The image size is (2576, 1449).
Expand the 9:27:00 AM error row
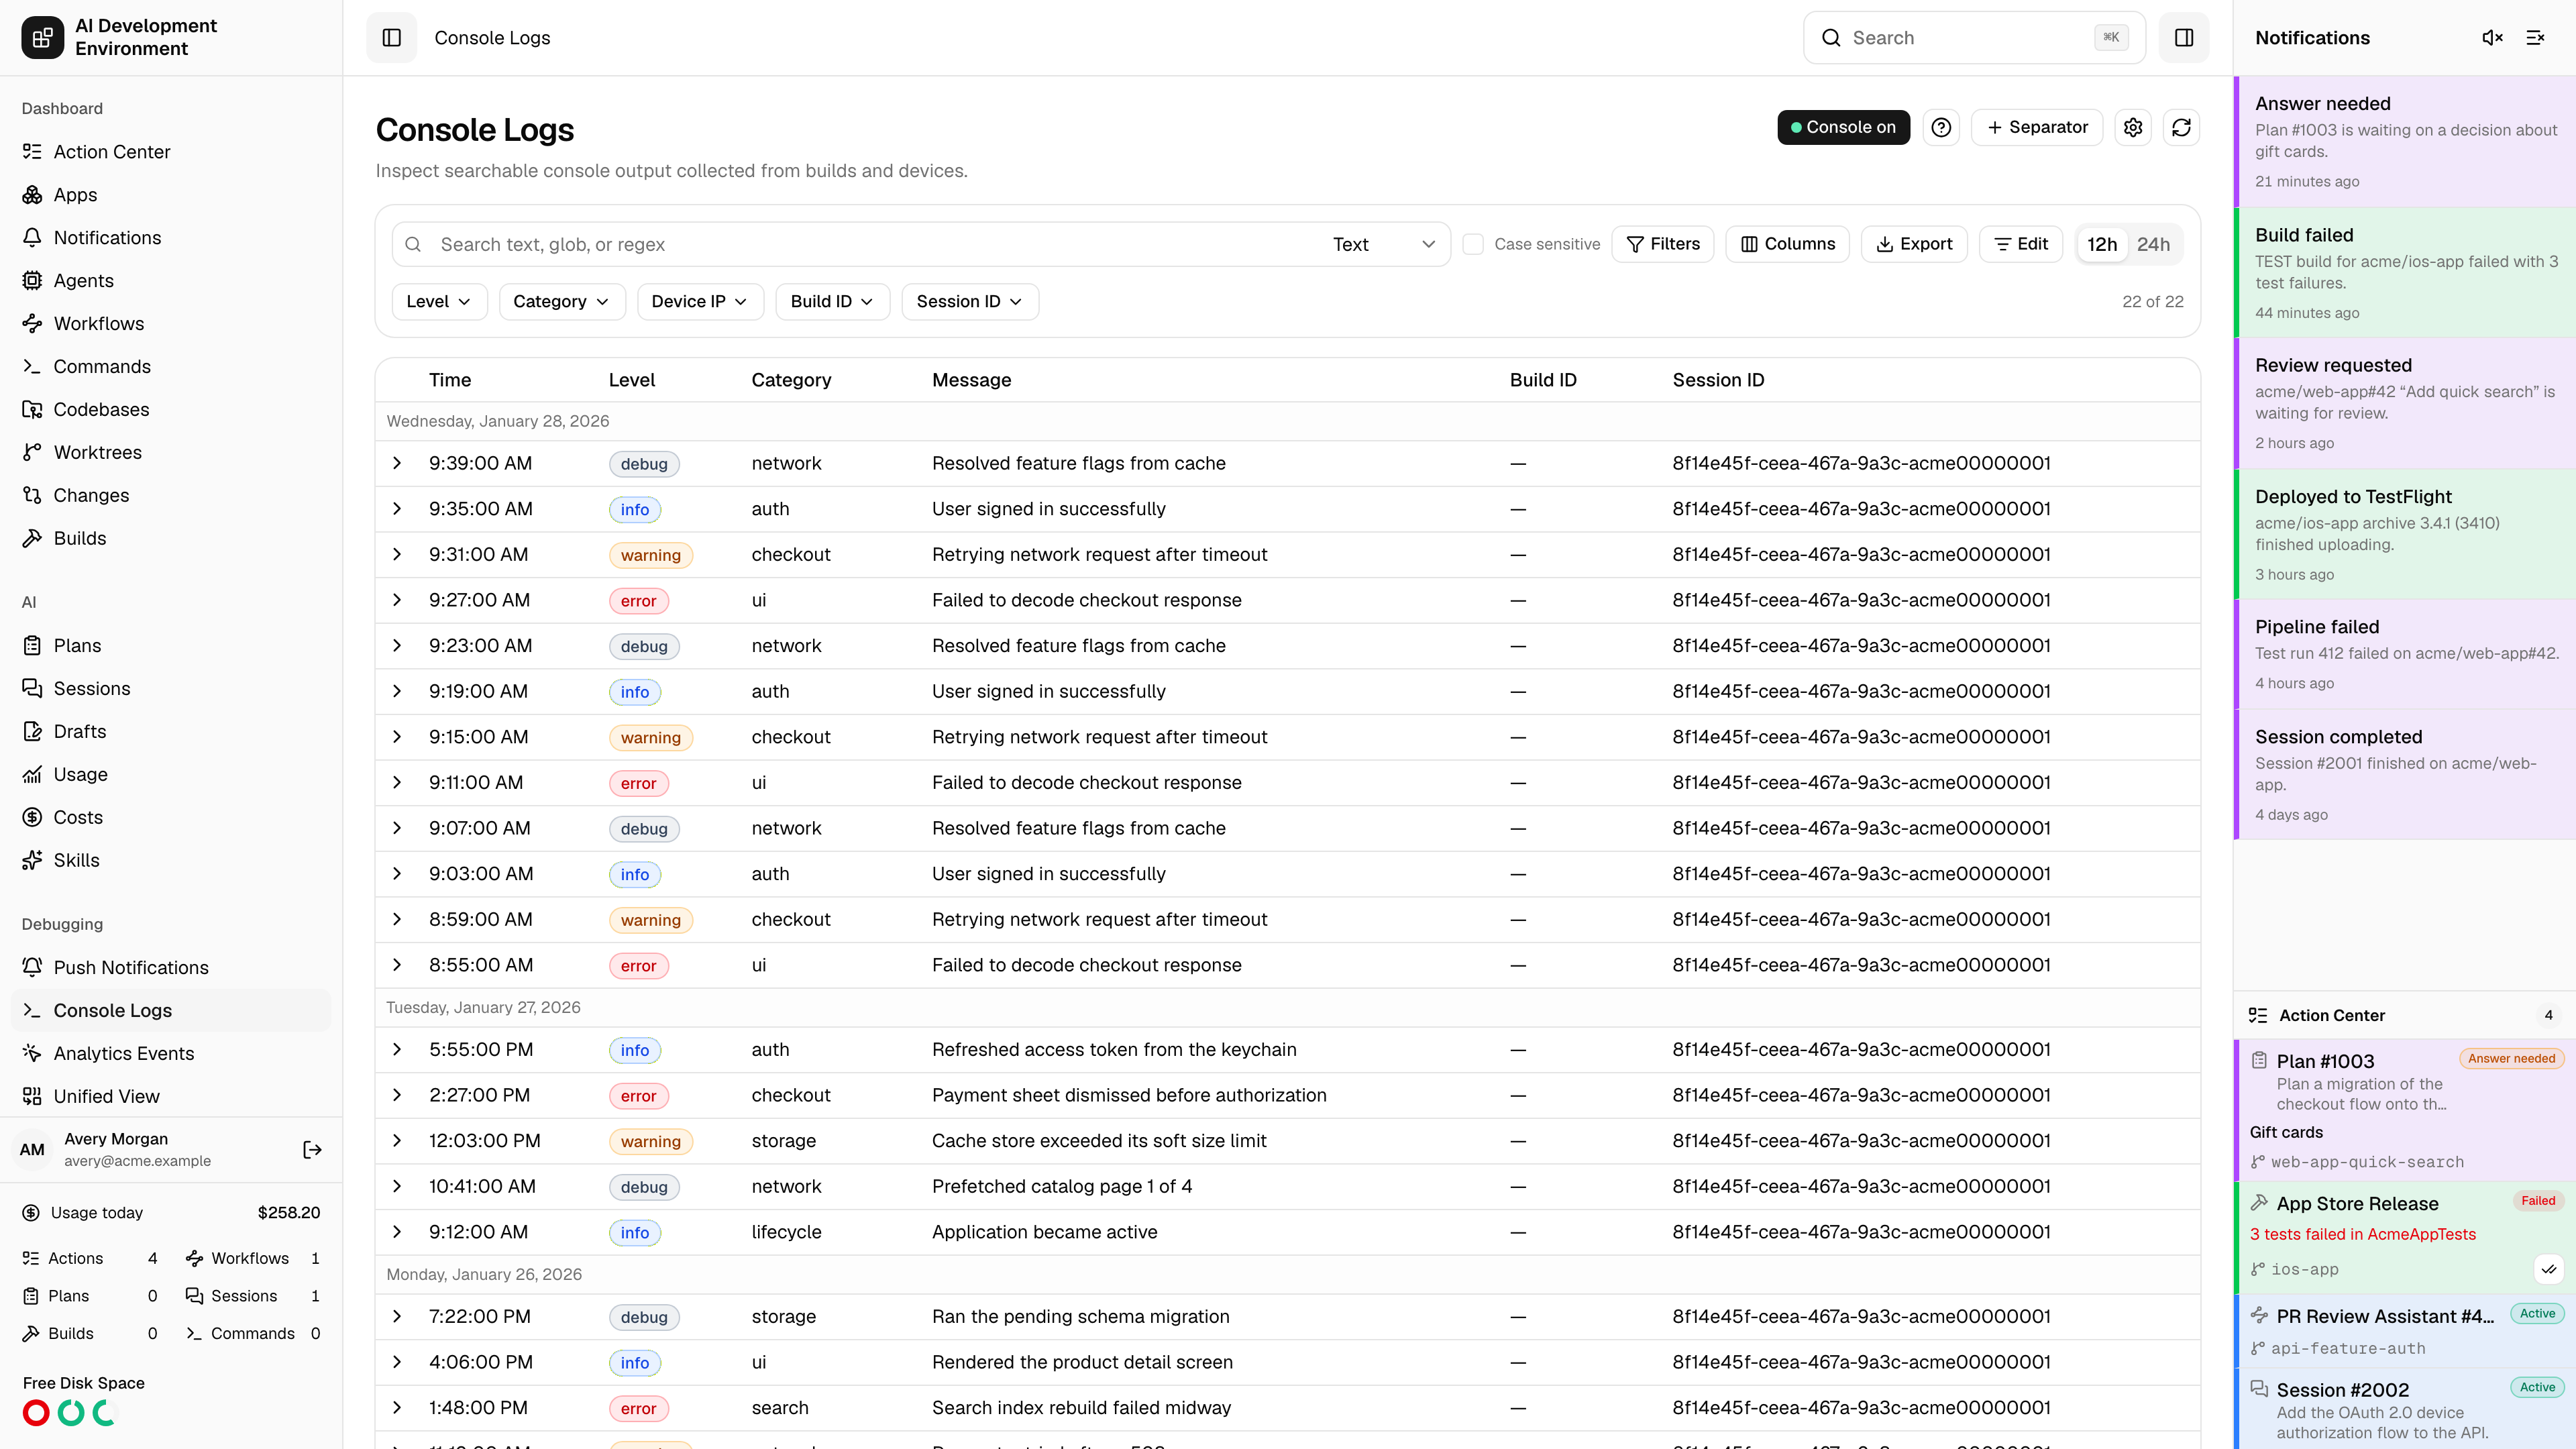pyautogui.click(x=397, y=601)
